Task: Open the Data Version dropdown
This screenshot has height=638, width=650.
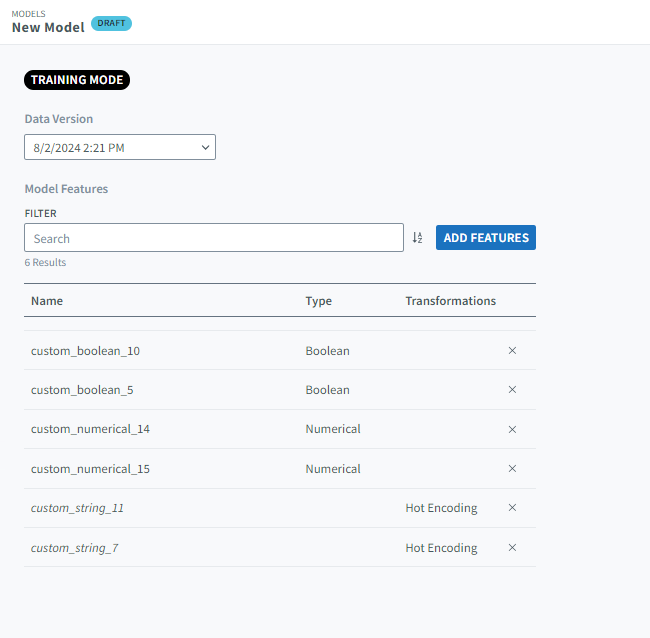Action: tap(120, 148)
